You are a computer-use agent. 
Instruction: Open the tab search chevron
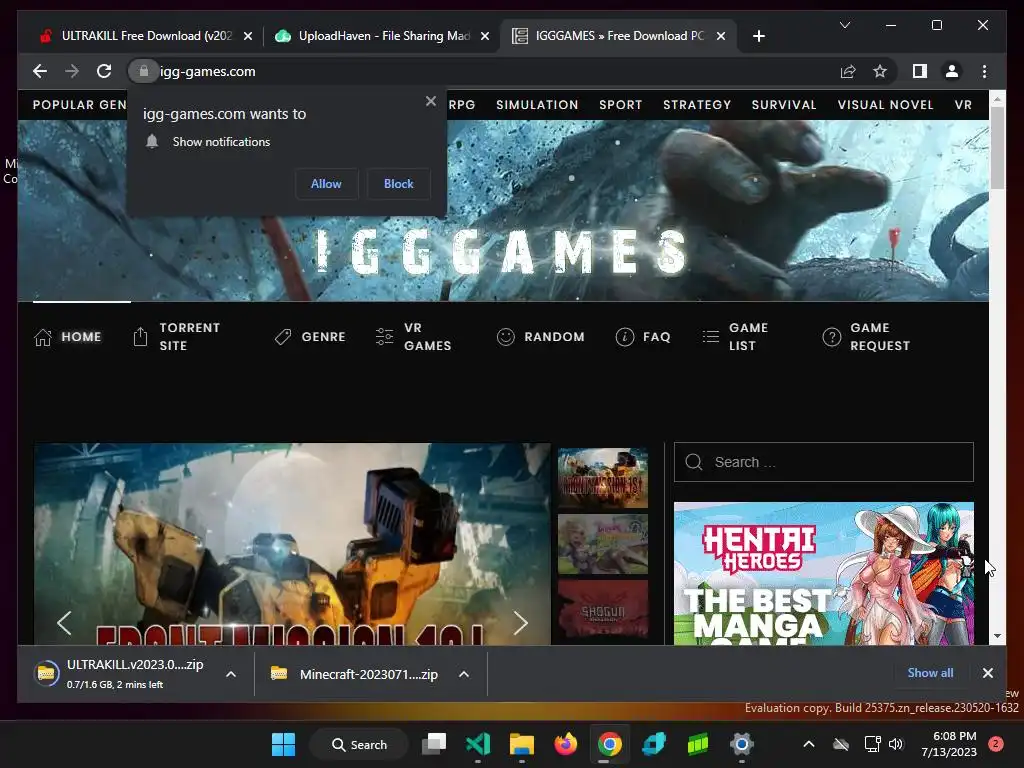click(844, 25)
